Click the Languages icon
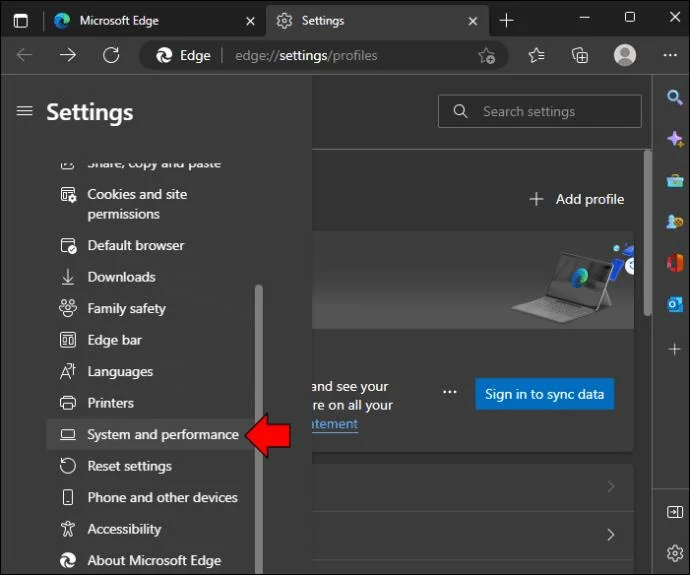Viewport: 690px width, 575px height. (x=68, y=372)
